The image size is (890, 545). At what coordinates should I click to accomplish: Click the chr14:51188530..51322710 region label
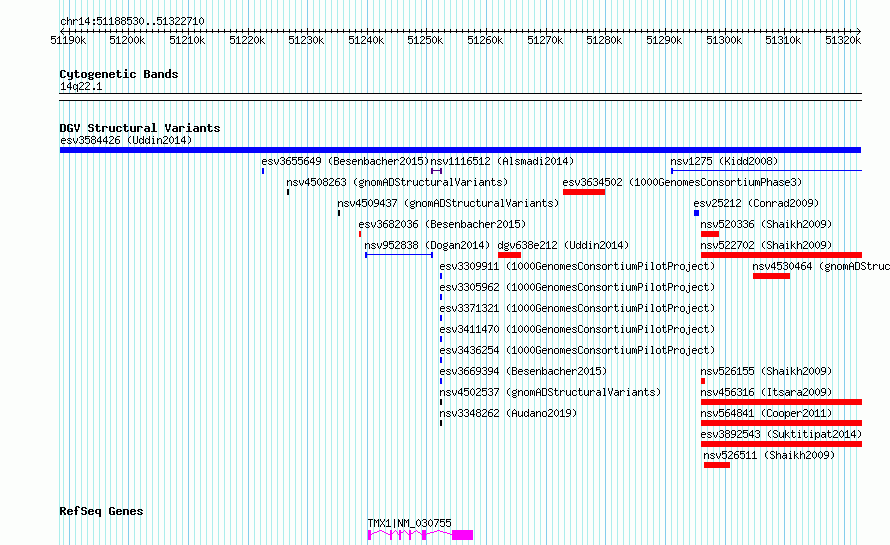(x=132, y=22)
